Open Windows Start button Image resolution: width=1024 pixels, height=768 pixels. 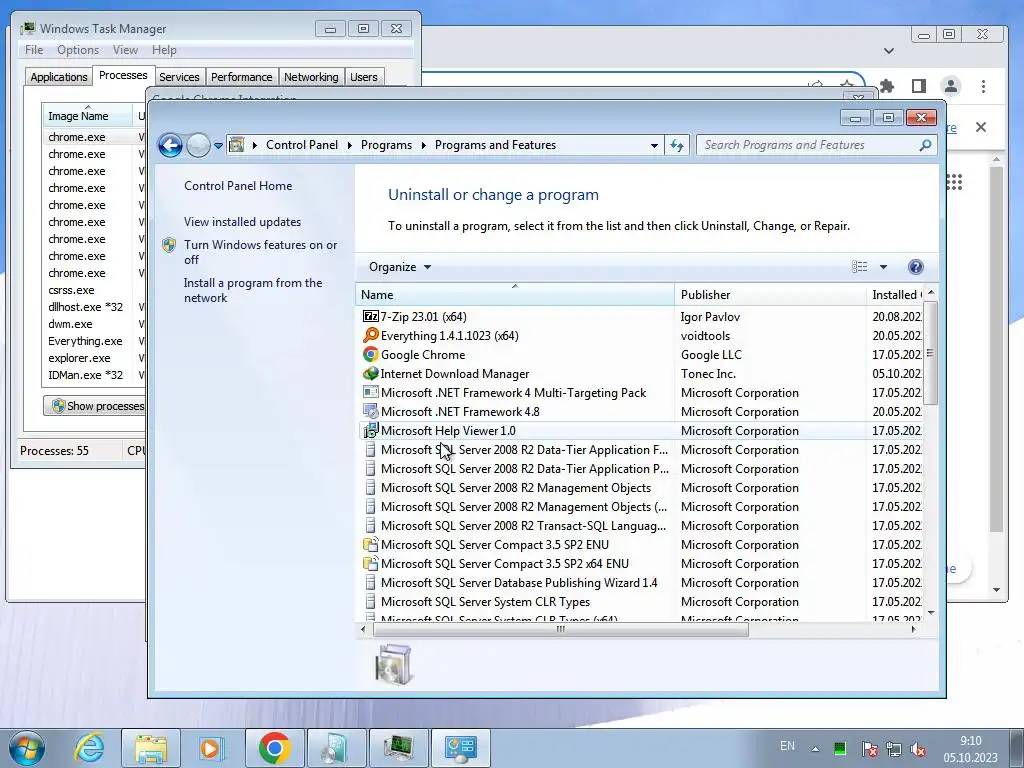click(x=27, y=748)
